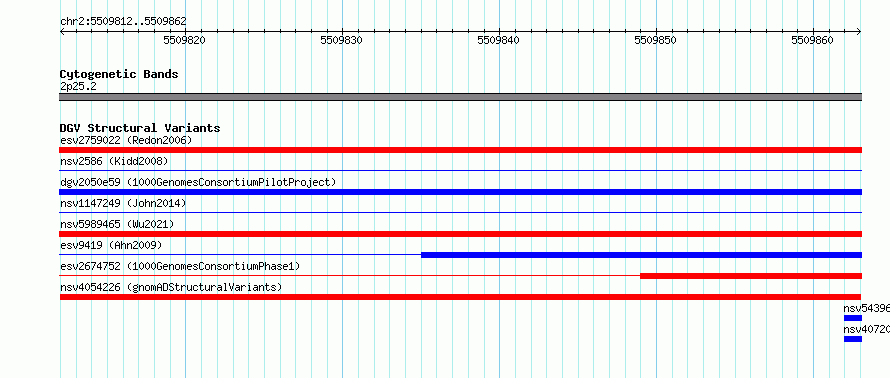Click the thick red esv2674752 segment
This screenshot has width=890, height=378.
coord(751,276)
